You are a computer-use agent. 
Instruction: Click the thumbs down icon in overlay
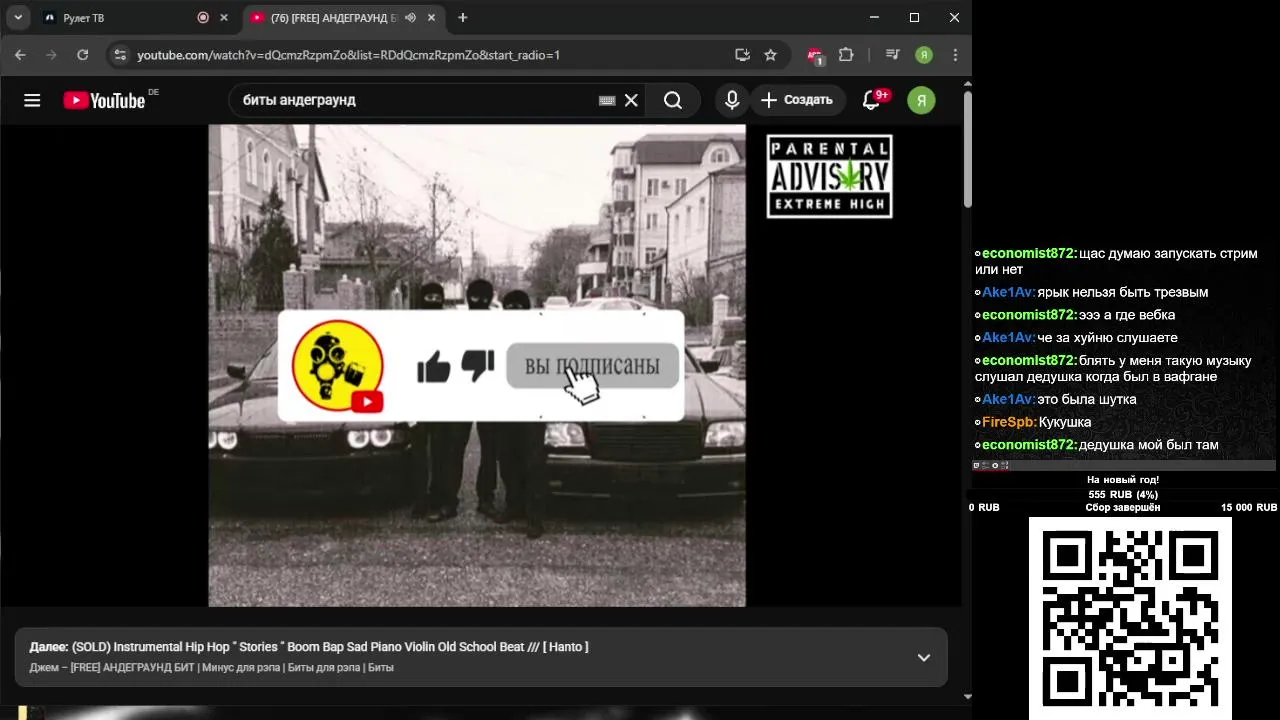pos(478,365)
